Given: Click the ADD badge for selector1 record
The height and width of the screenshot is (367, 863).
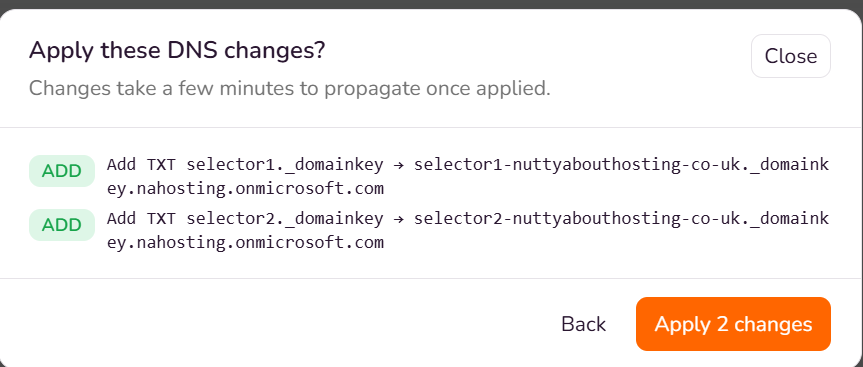Looking at the screenshot, I should tap(62, 171).
